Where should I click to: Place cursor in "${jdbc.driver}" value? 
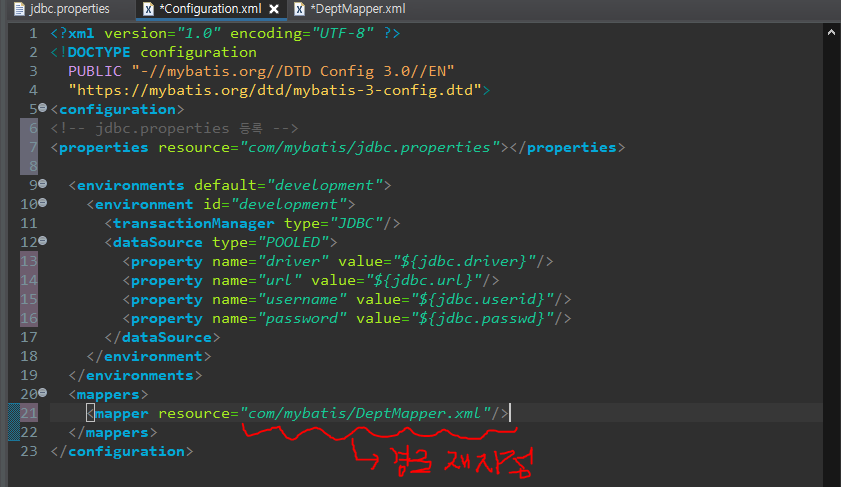pos(464,261)
